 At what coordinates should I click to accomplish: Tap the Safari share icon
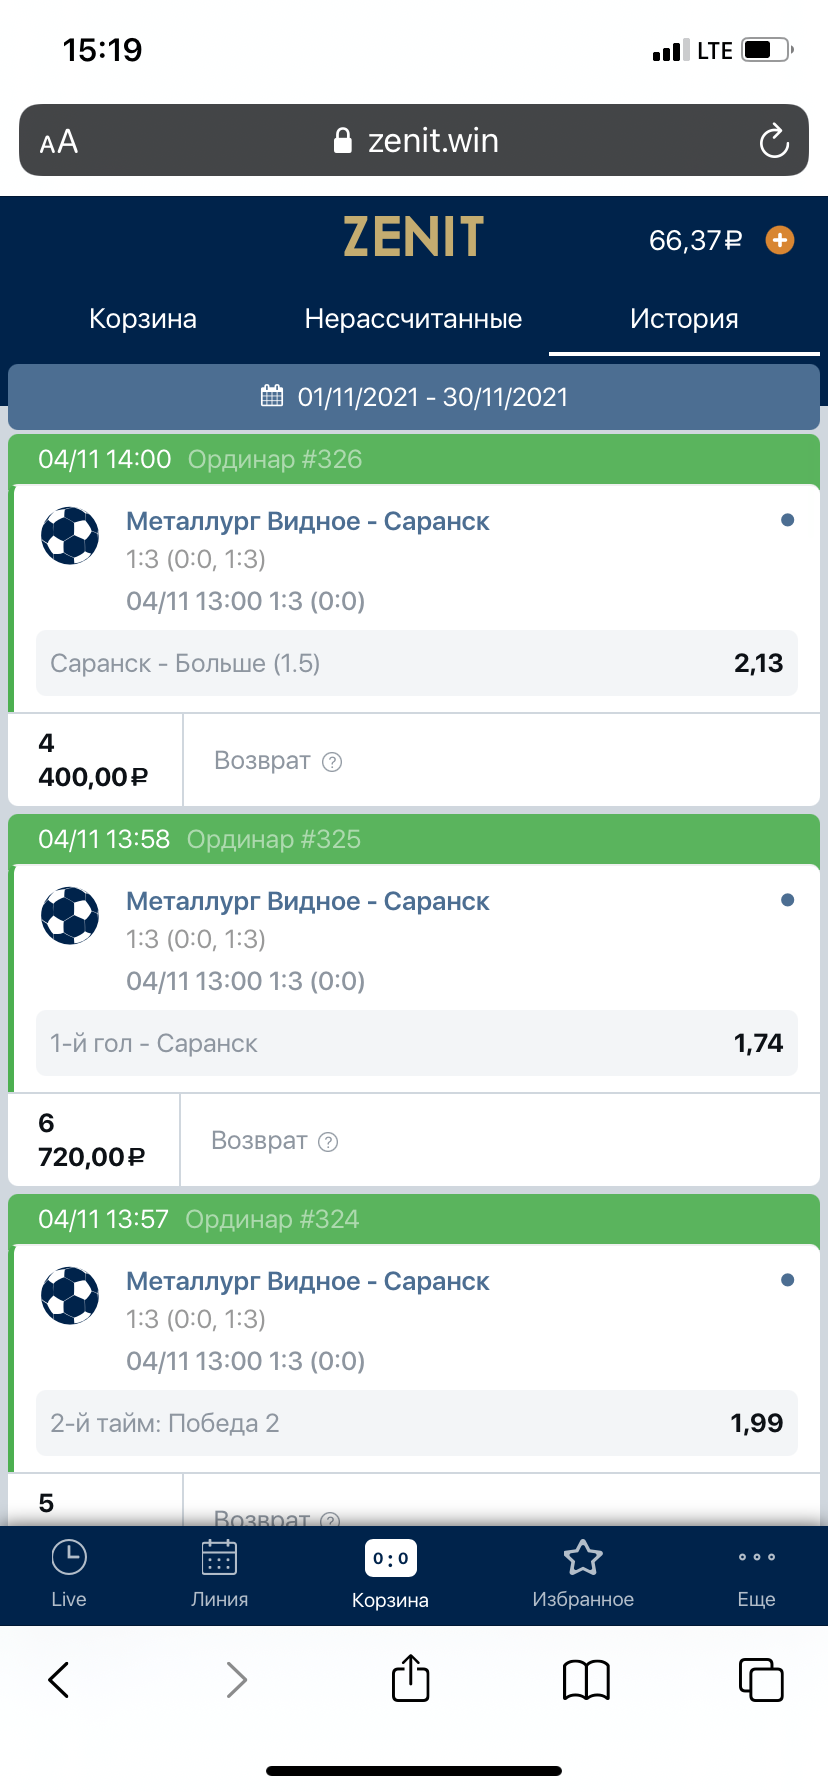tap(410, 1679)
